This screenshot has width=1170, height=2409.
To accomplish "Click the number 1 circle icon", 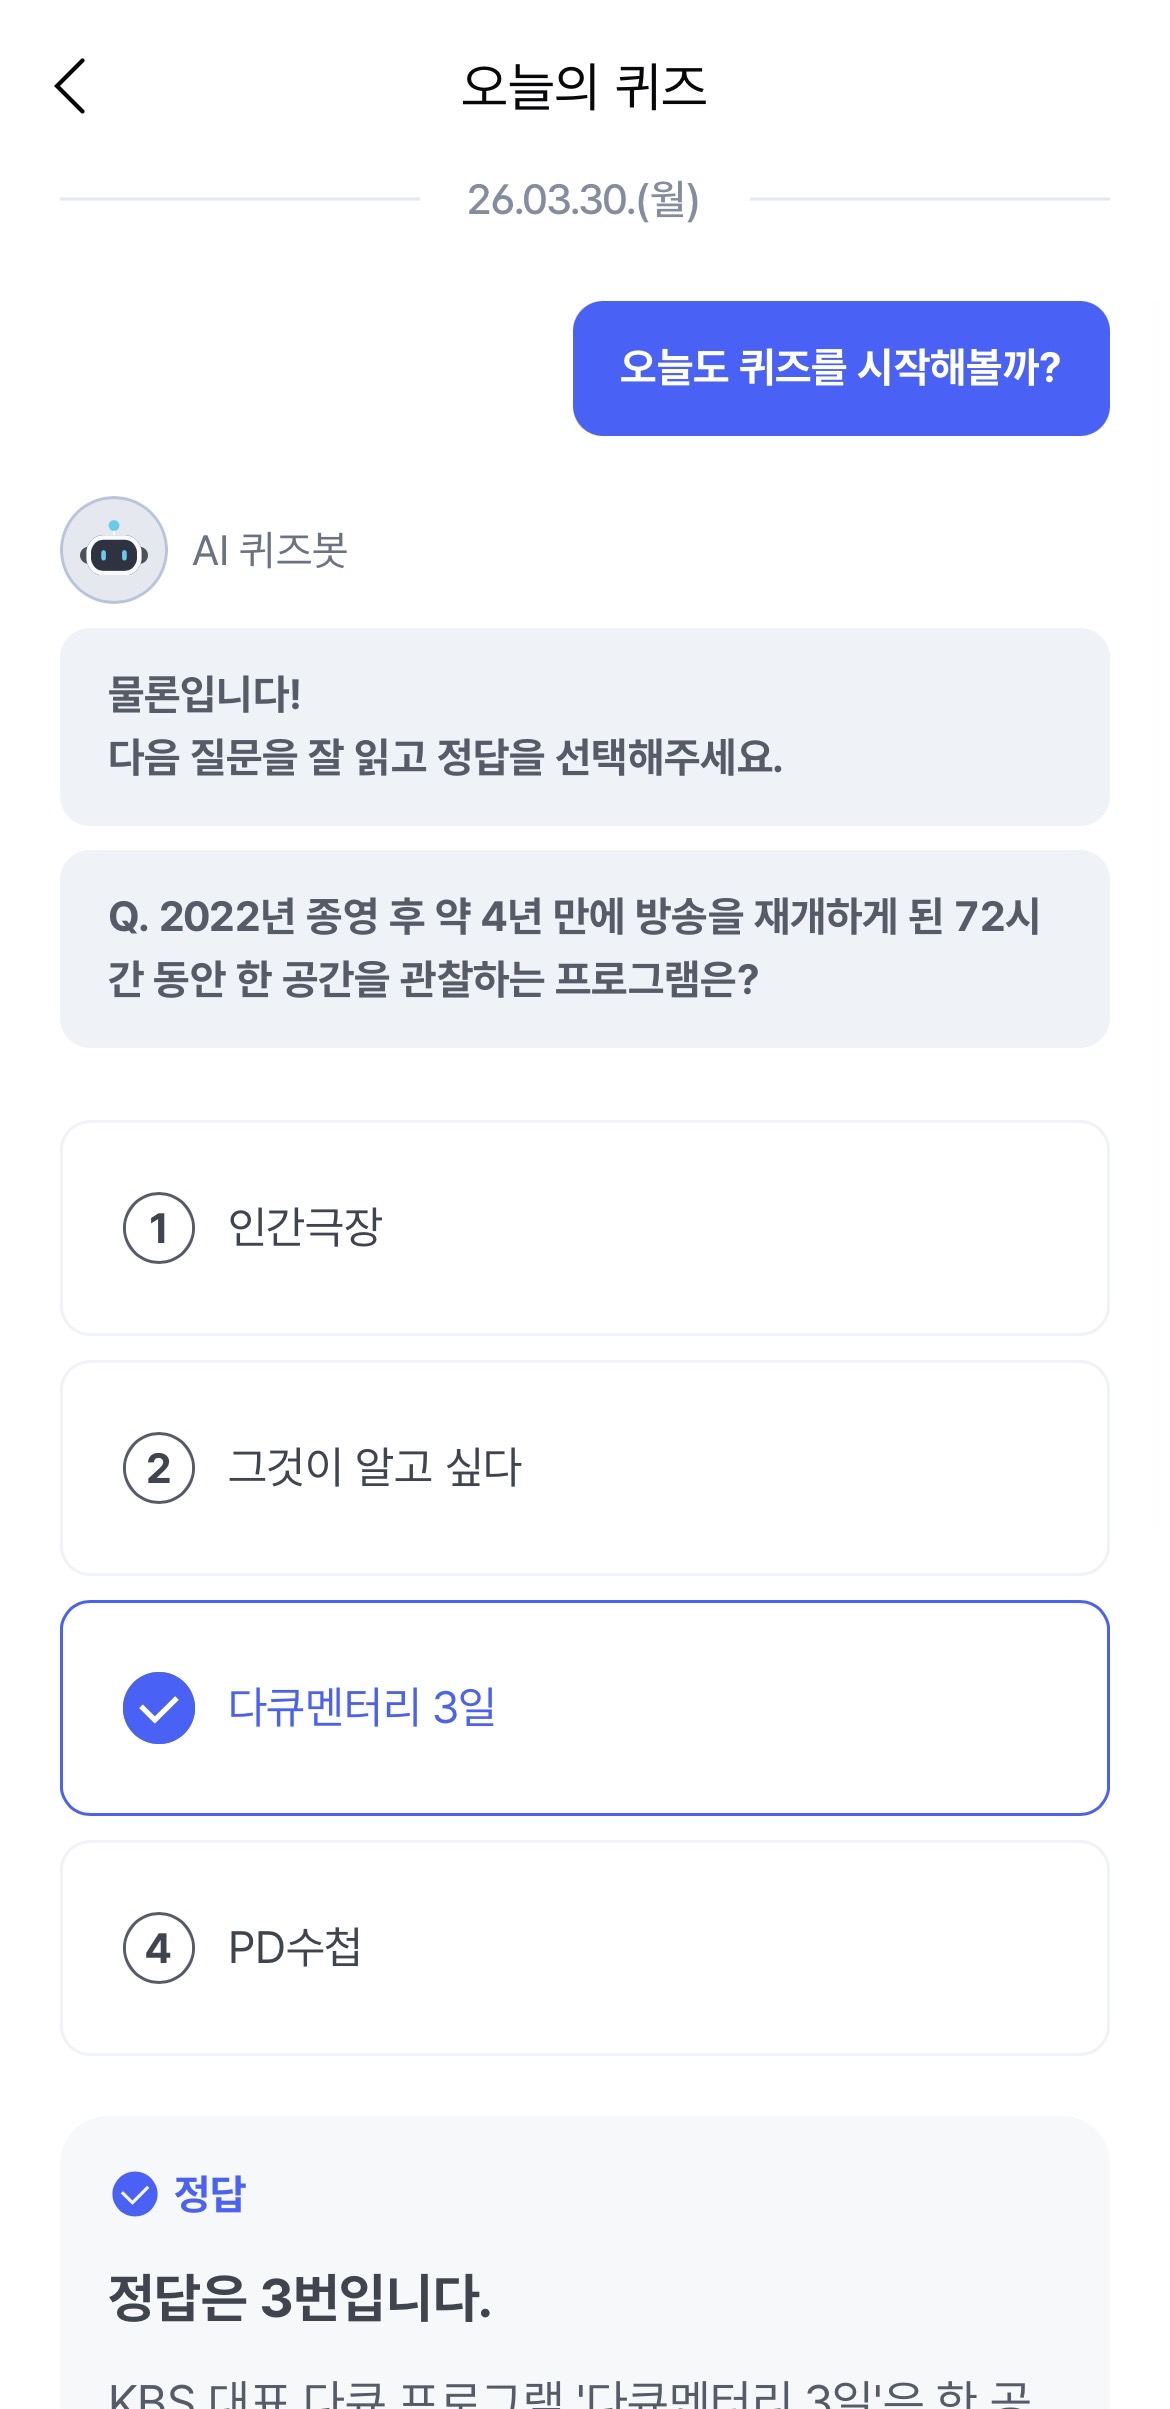I will 158,1228.
